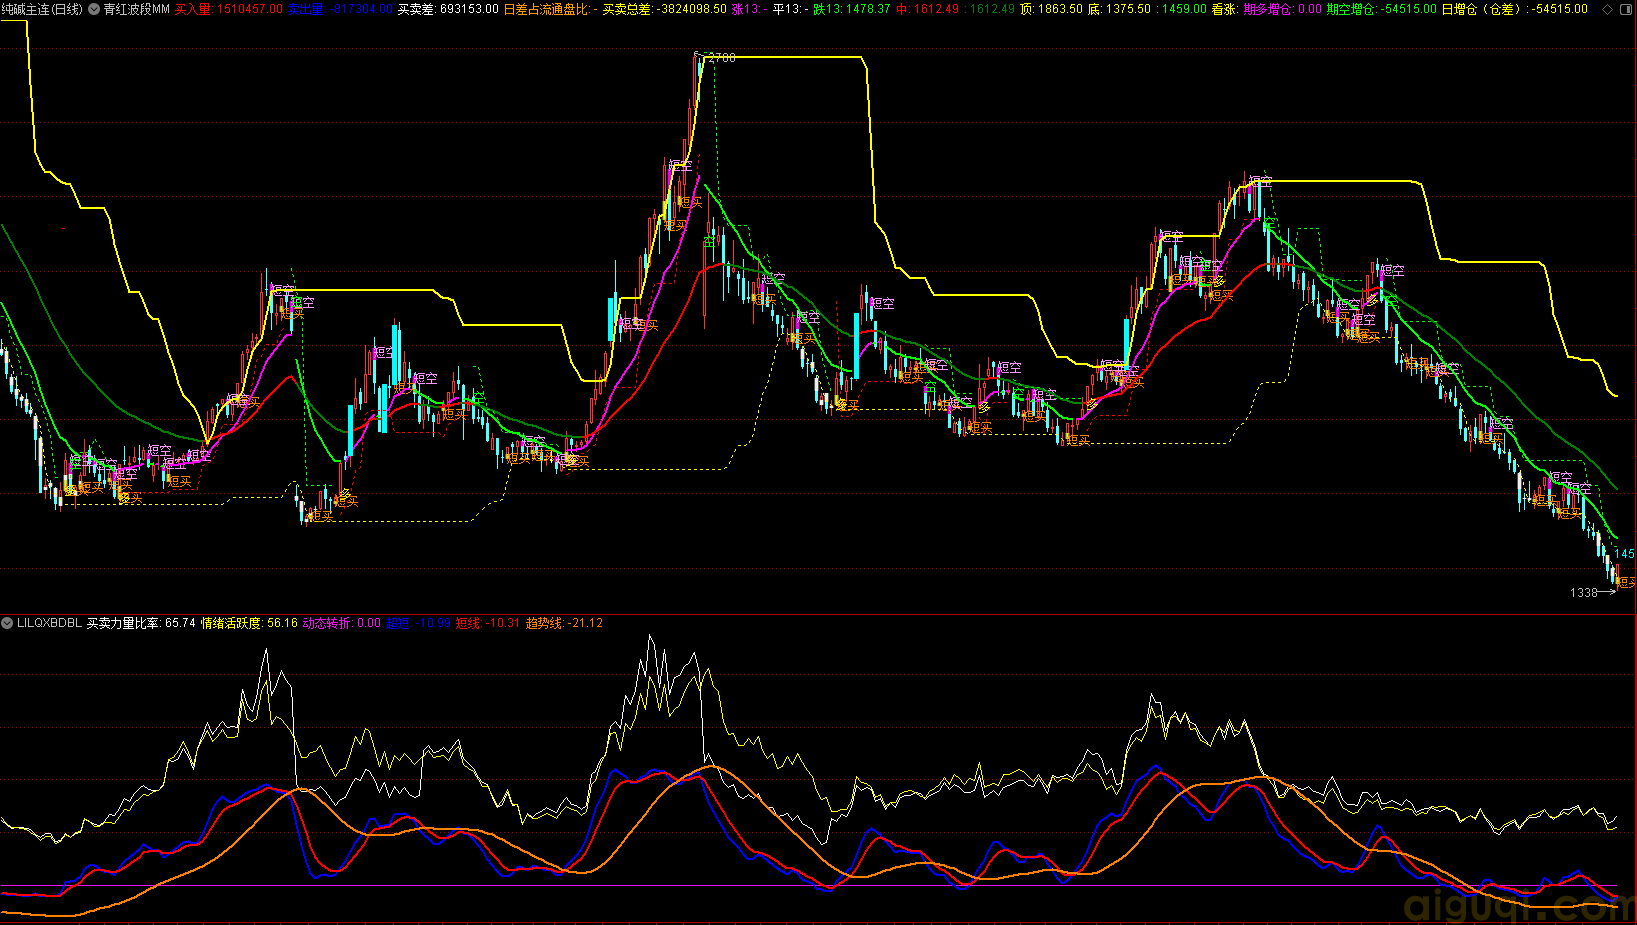
Task: Click the 情绪活跃度: 56.16 readout
Action: [x=249, y=623]
